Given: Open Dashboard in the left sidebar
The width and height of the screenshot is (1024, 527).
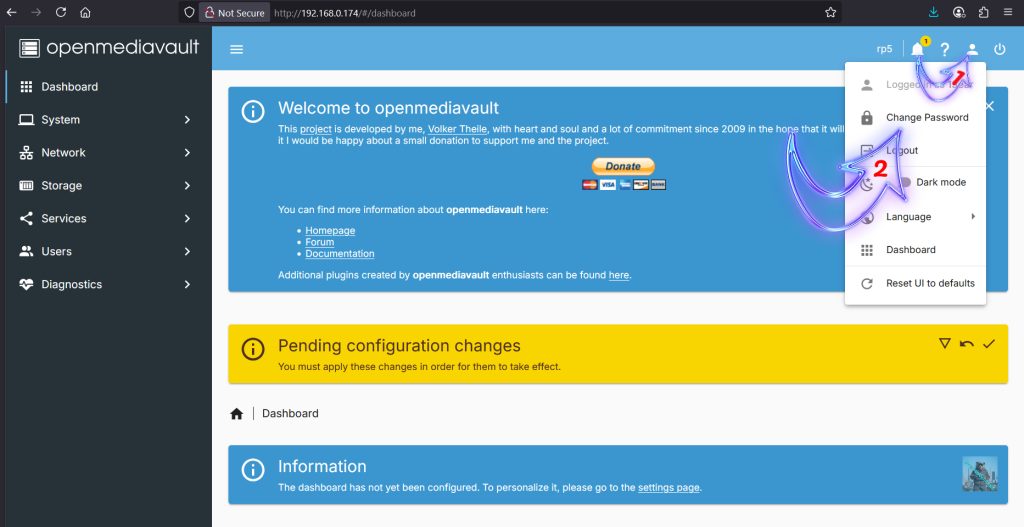Looking at the screenshot, I should [69, 87].
